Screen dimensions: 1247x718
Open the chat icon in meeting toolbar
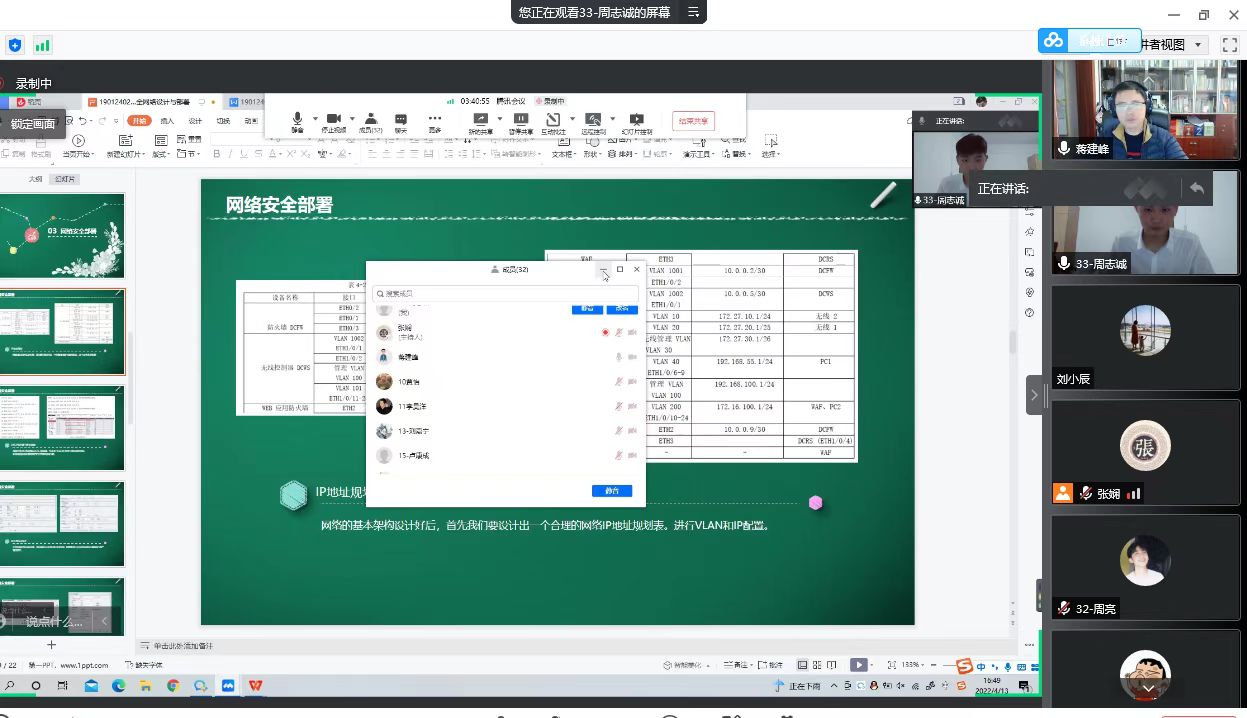(401, 119)
